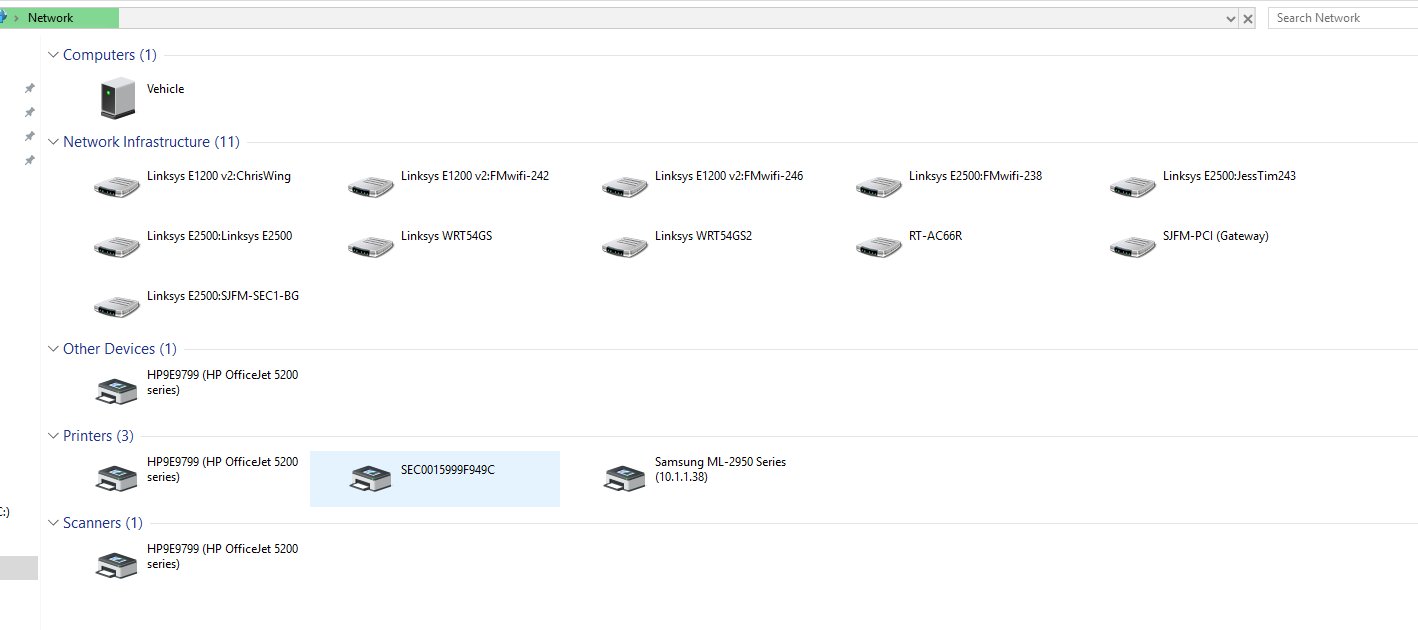Screen dimensions: 1418x630
Task: Select Linksys E2500:Linksys E2500 router icon
Action: [117, 247]
